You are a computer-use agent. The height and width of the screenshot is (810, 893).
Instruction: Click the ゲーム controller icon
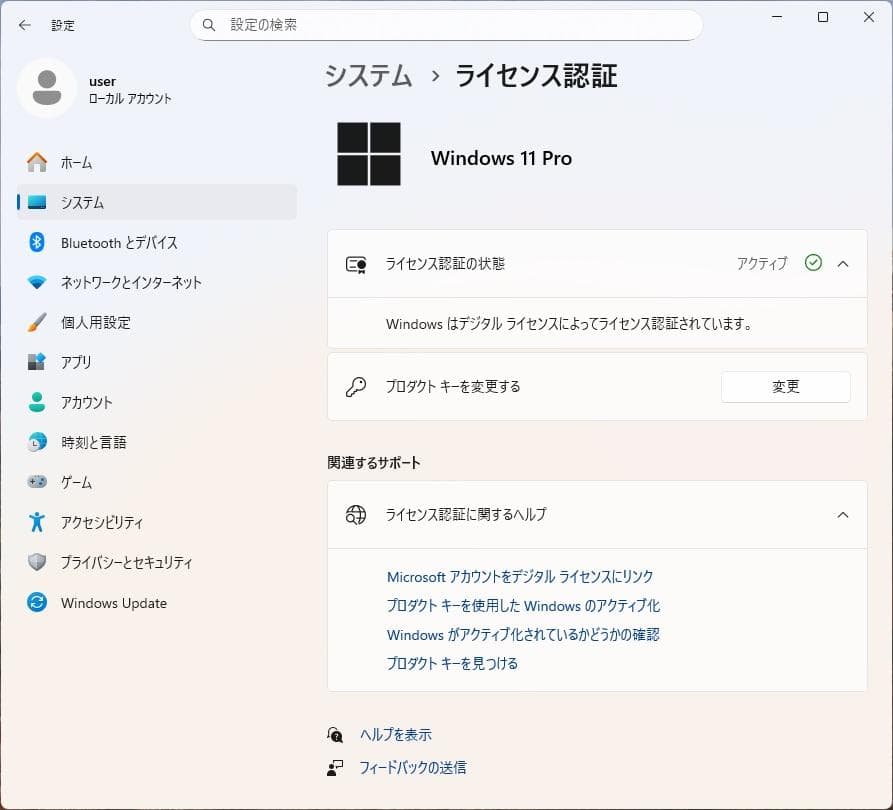pyautogui.click(x=37, y=482)
